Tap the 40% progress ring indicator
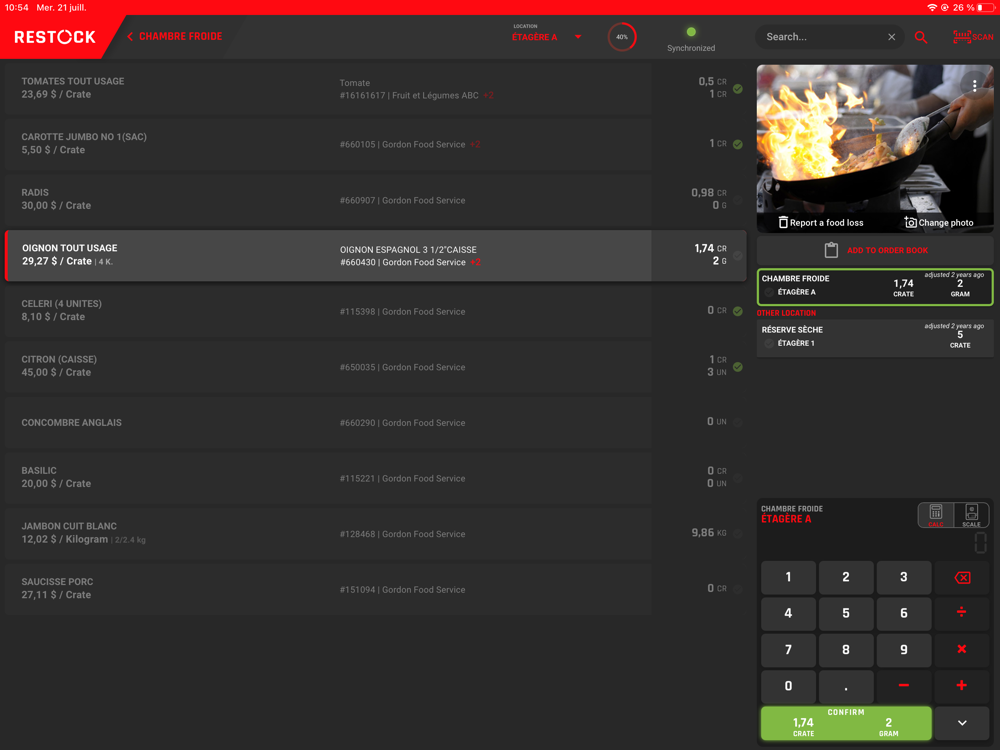The height and width of the screenshot is (750, 1000). coord(622,37)
